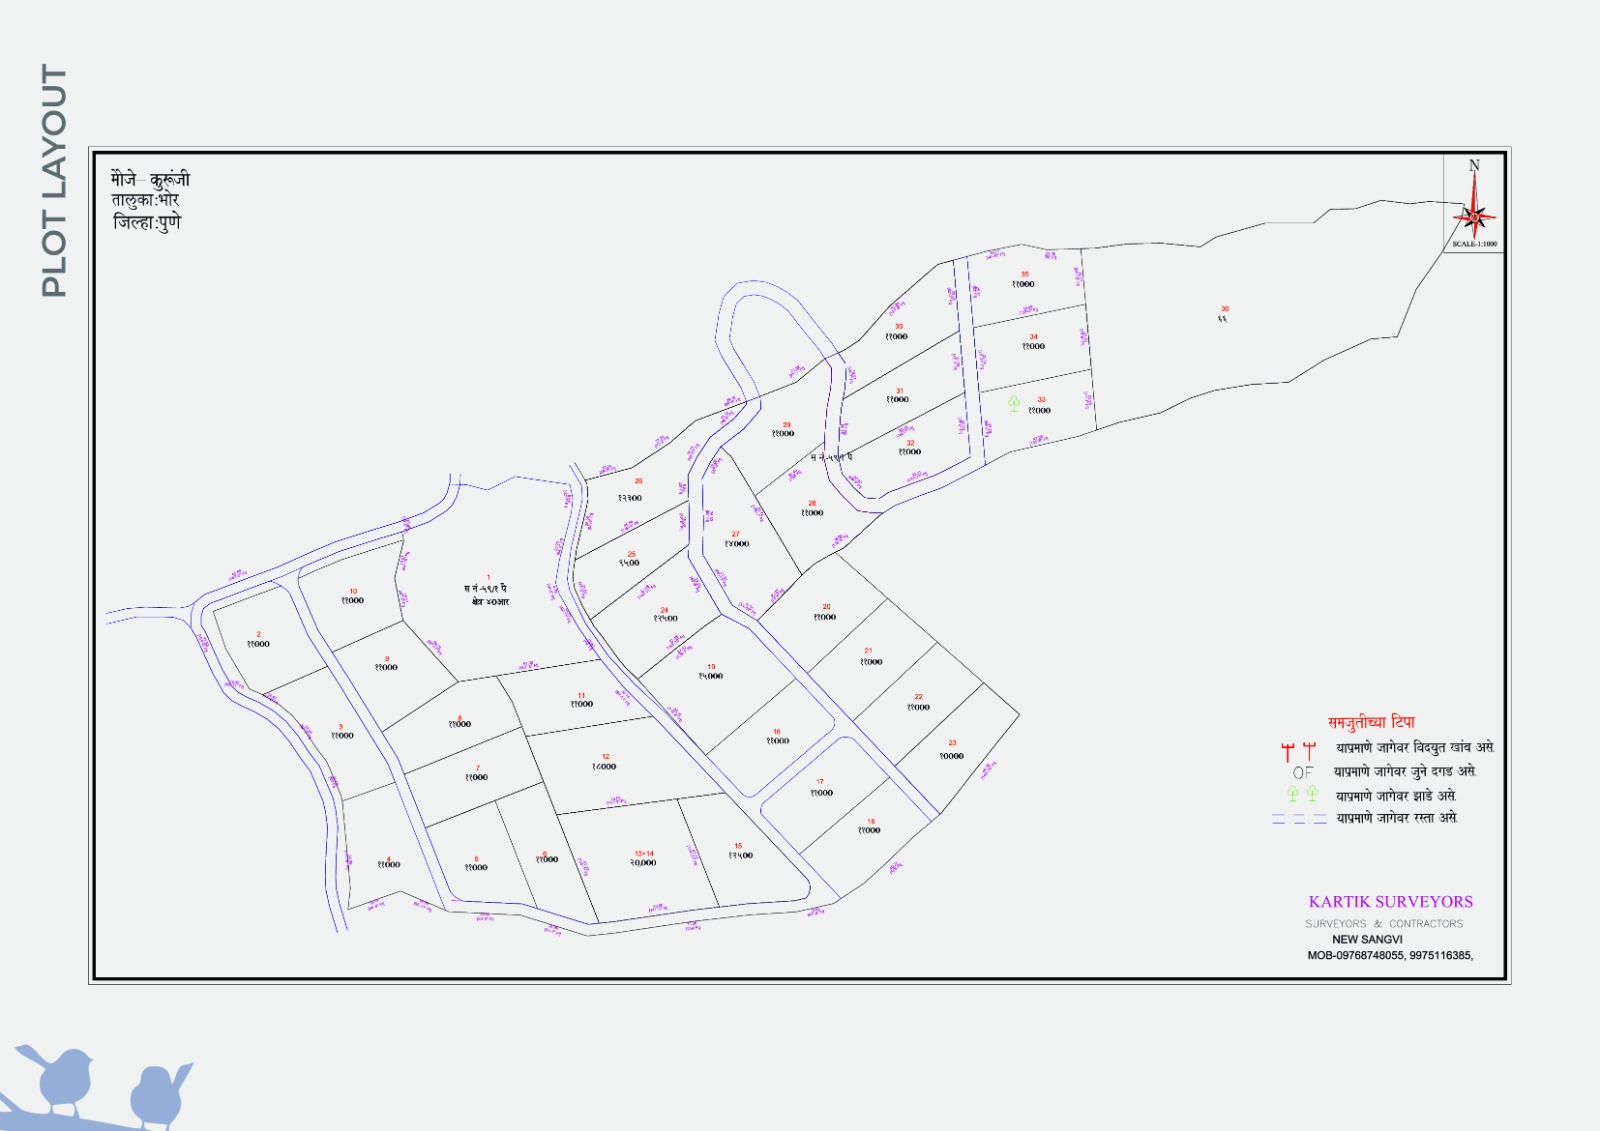The height and width of the screenshot is (1131, 1600).
Task: Click the तालुका:भोर label
Action: pos(144,200)
